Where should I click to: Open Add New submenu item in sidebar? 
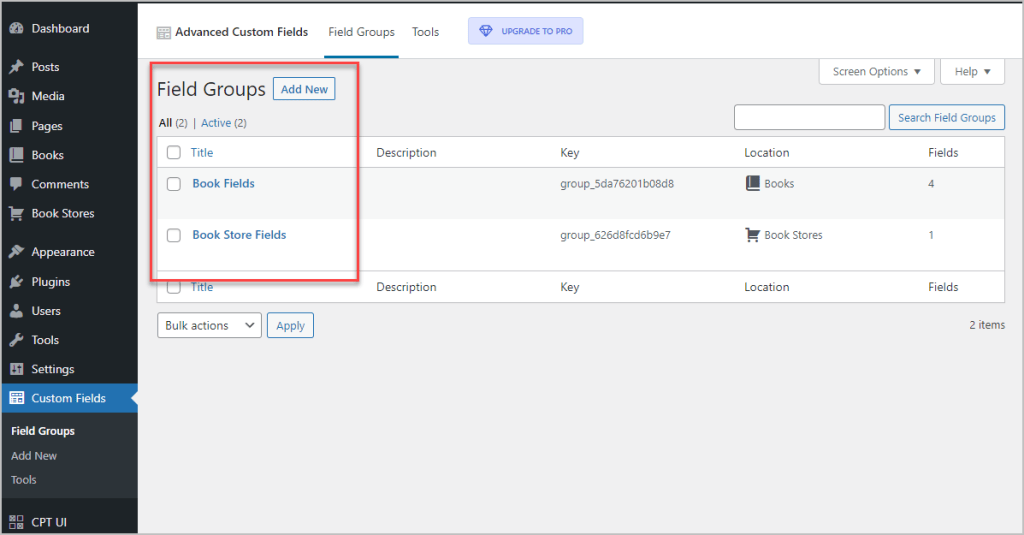point(34,456)
